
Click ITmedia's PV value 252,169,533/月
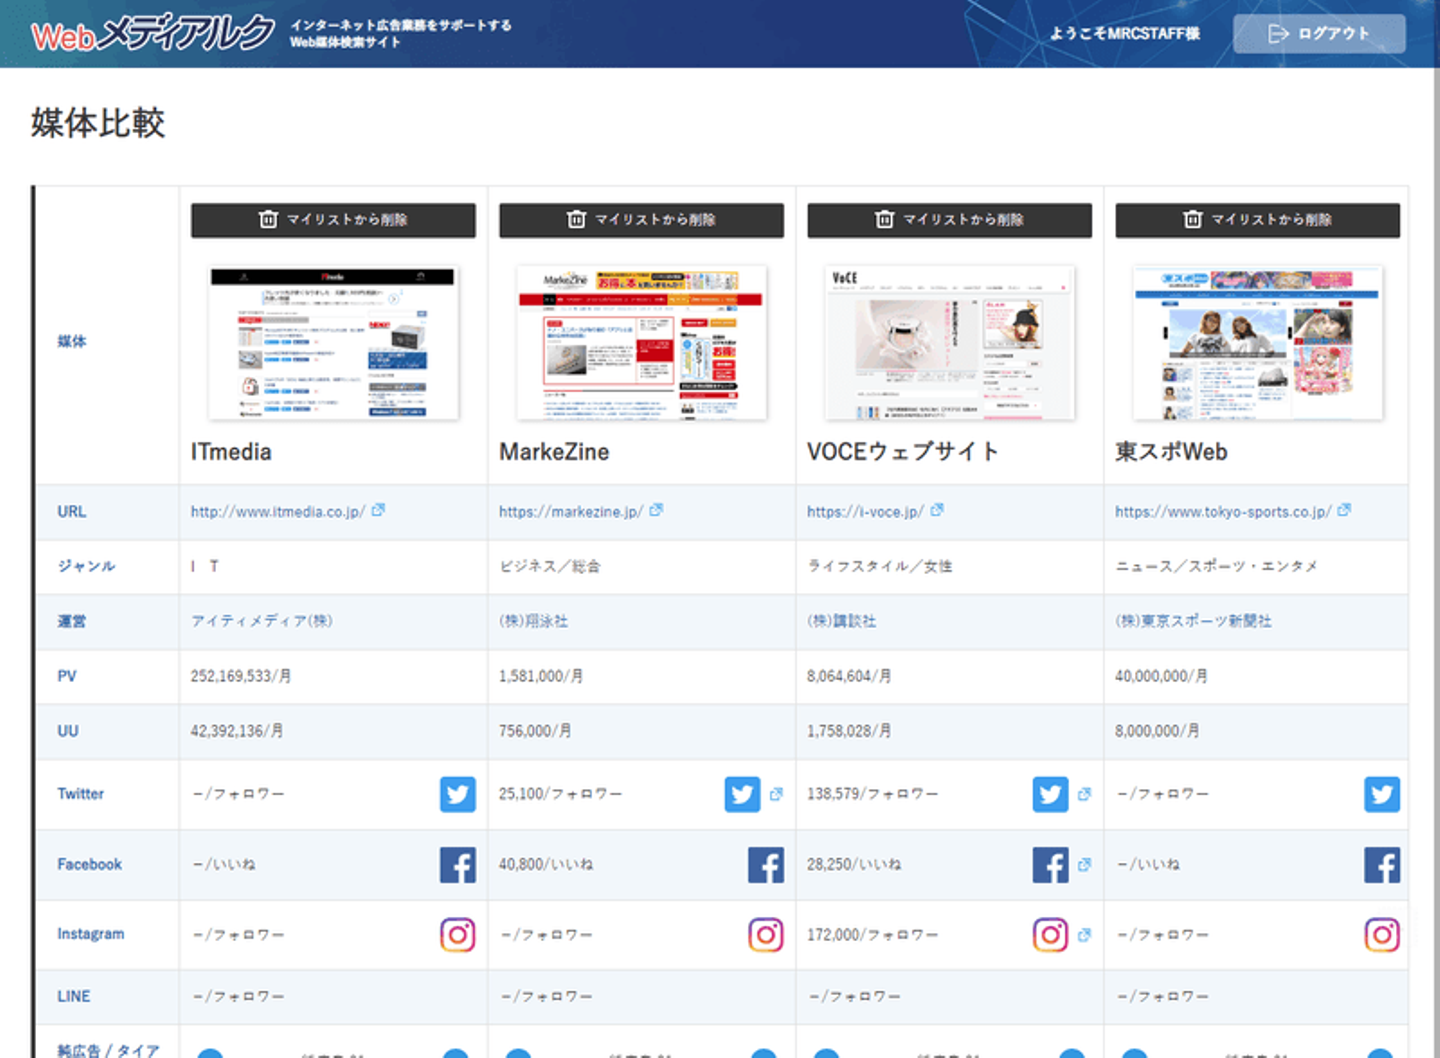241,676
